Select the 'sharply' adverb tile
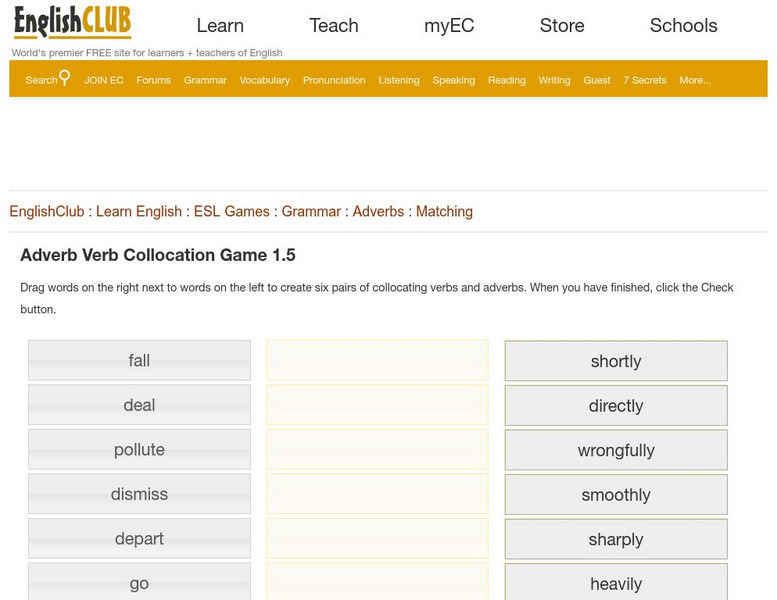 616,539
